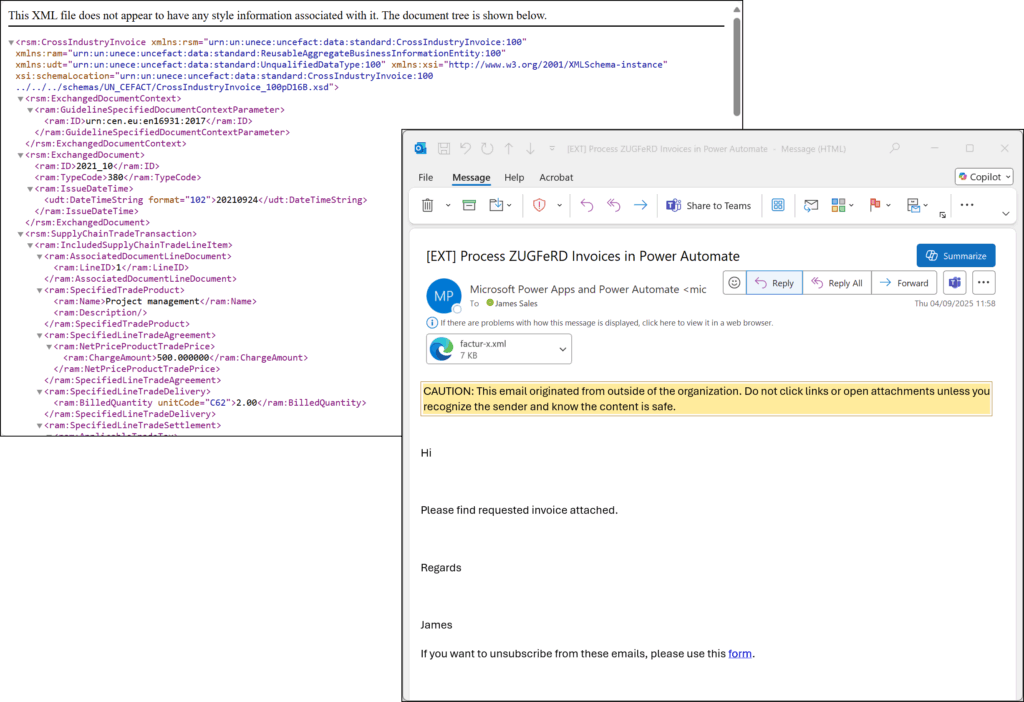The image size is (1024, 702).
Task: Click the Undo icon in the Outlook title bar
Action: (x=465, y=149)
